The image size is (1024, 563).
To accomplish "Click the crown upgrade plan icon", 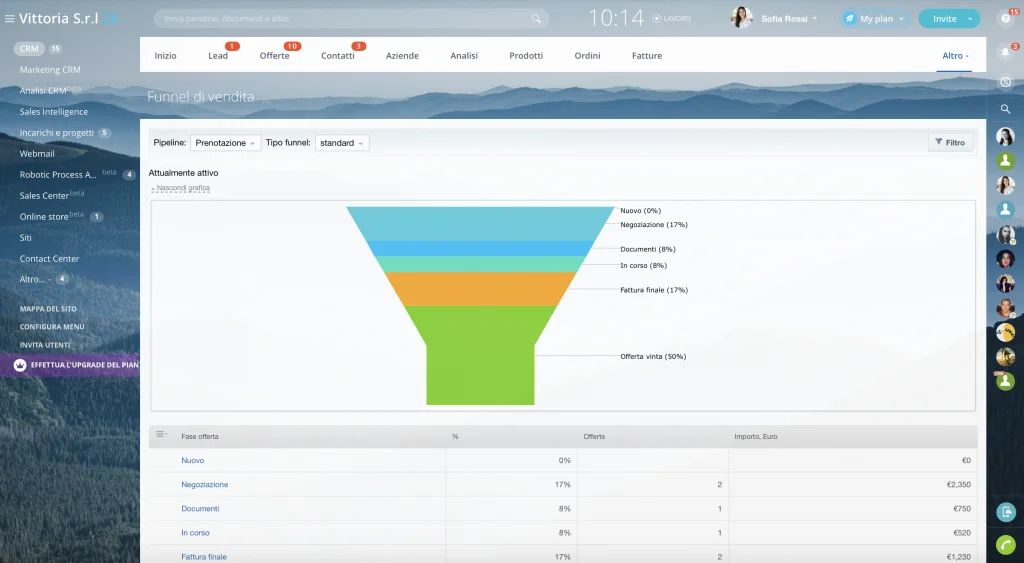I will [x=20, y=365].
